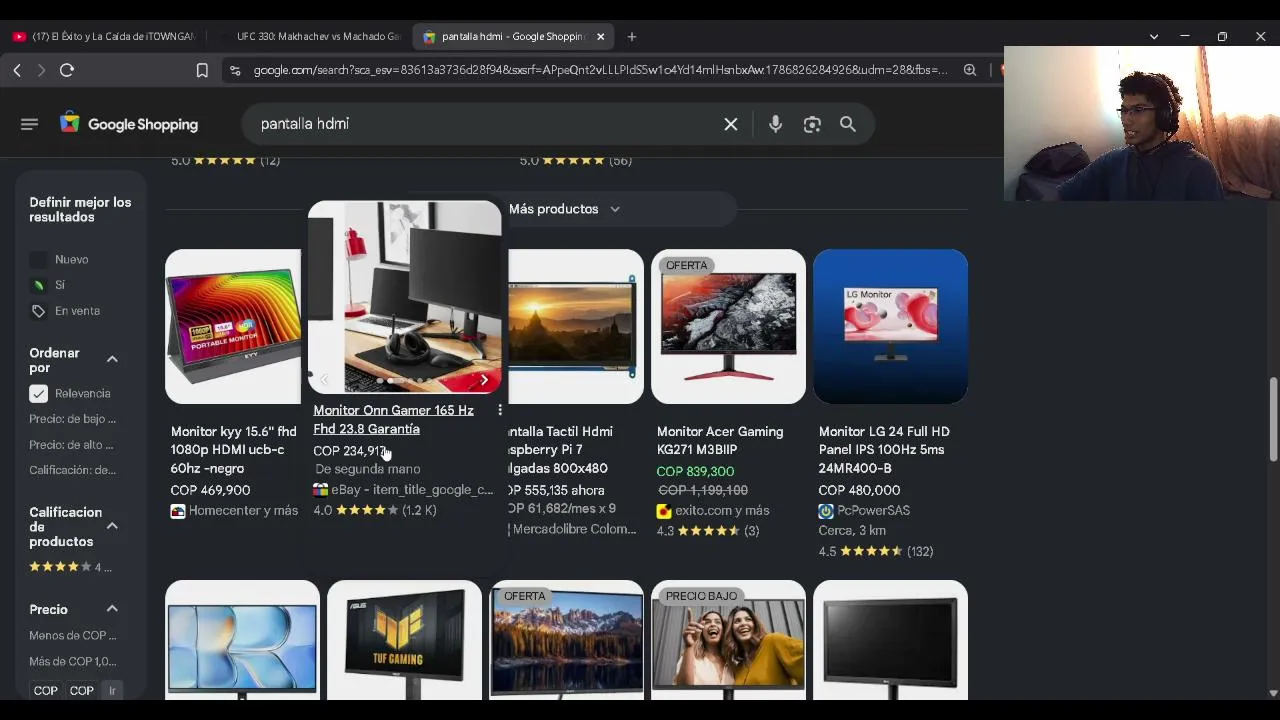Click the browser address bar URL
The image size is (1280, 720).
[600, 70]
